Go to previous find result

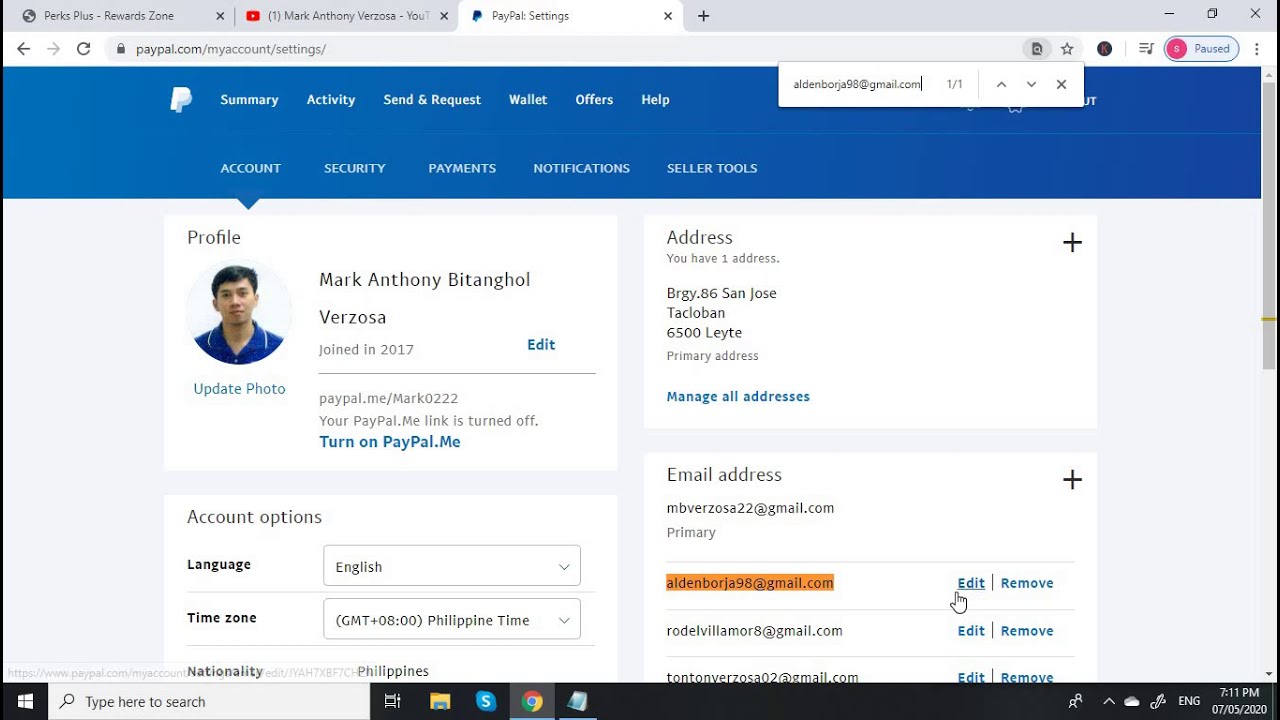[1001, 84]
